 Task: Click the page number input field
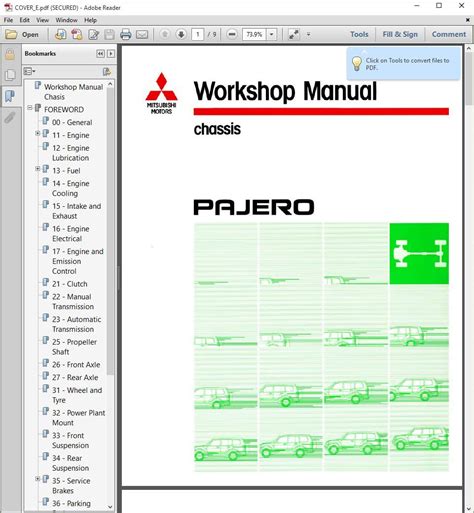(198, 34)
